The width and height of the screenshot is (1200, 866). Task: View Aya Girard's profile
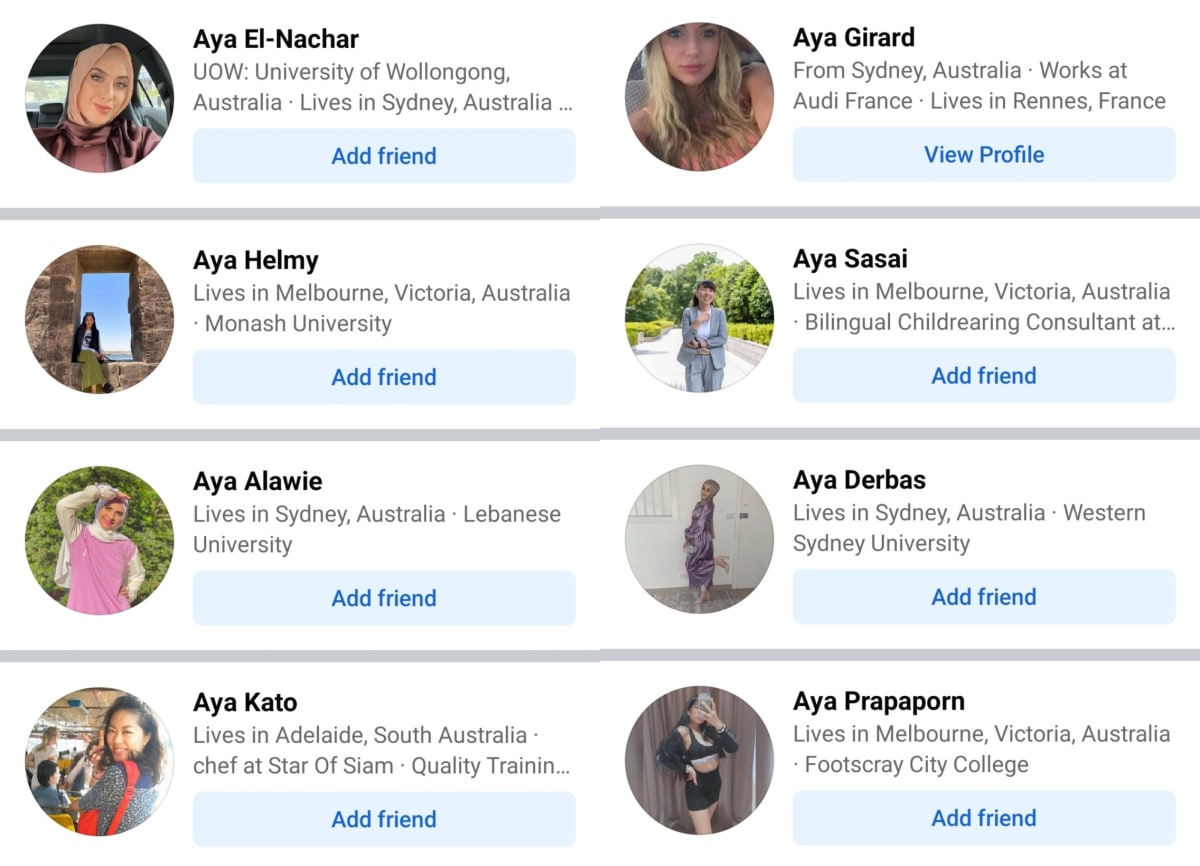tap(984, 155)
